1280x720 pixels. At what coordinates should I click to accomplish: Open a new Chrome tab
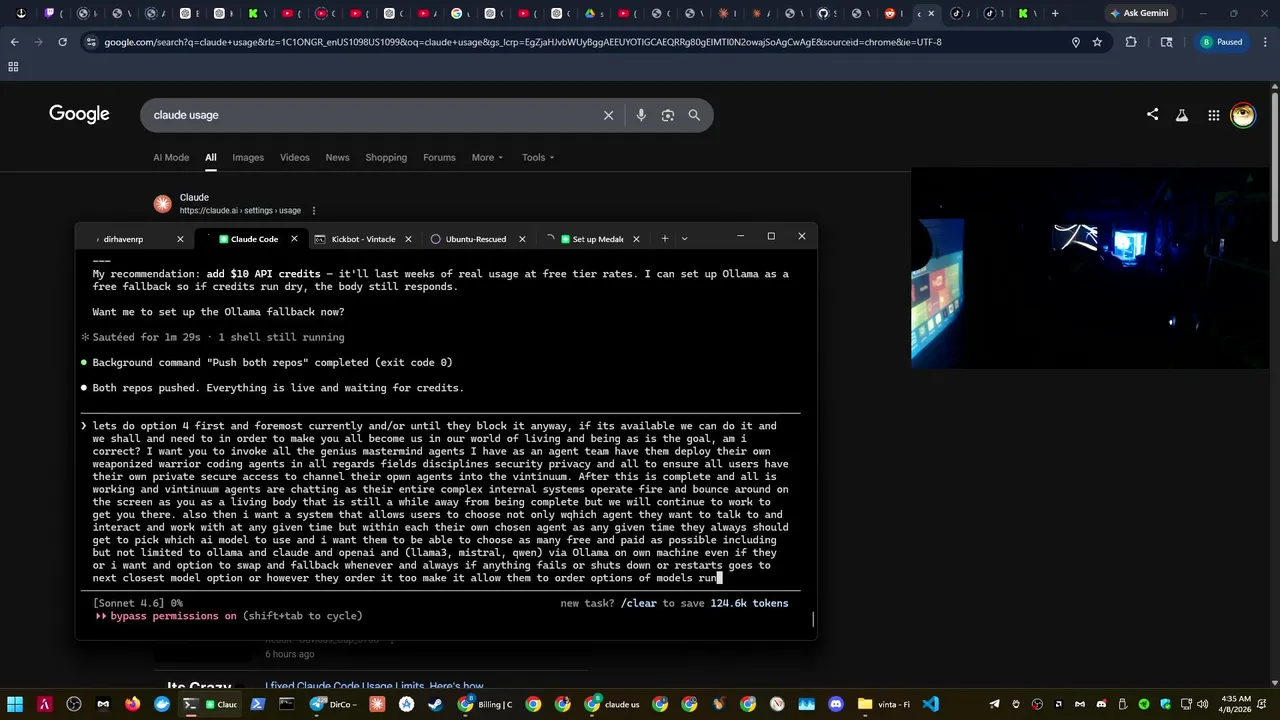pos(1054,13)
